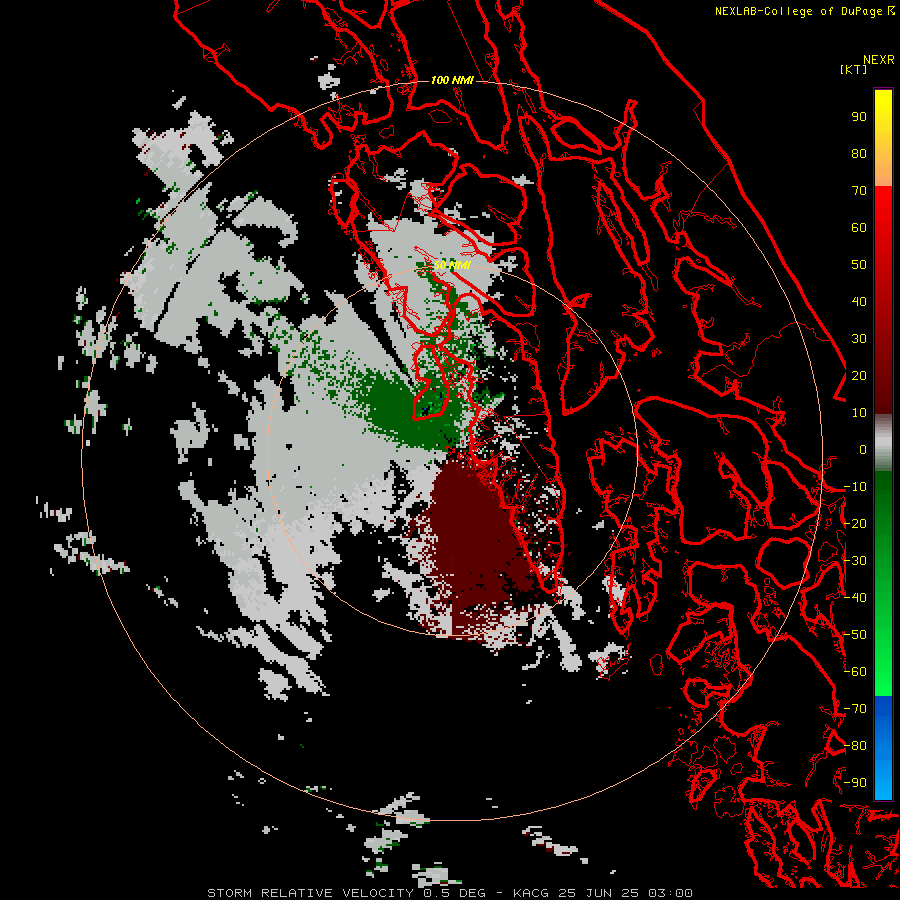Click the -20 value on the velocity scale
900x900 pixels.
[855, 524]
